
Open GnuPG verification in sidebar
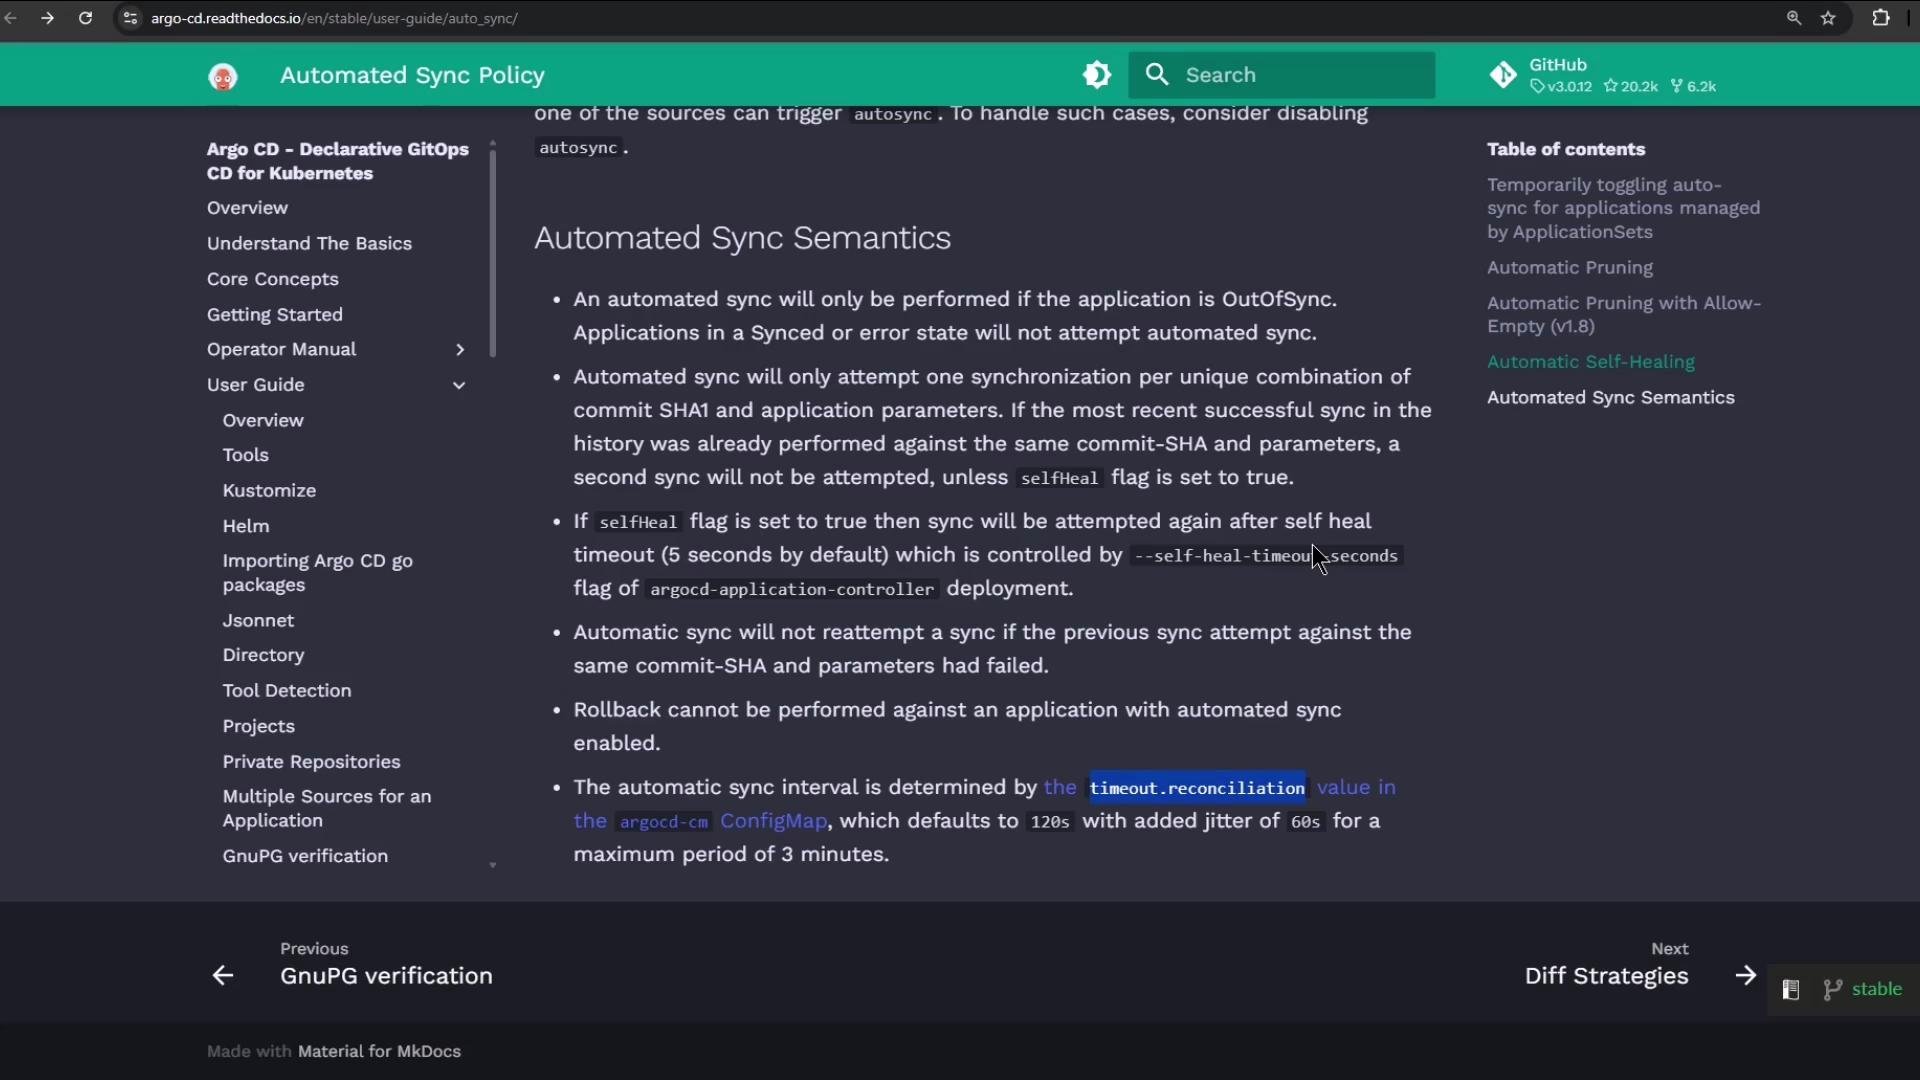point(305,856)
